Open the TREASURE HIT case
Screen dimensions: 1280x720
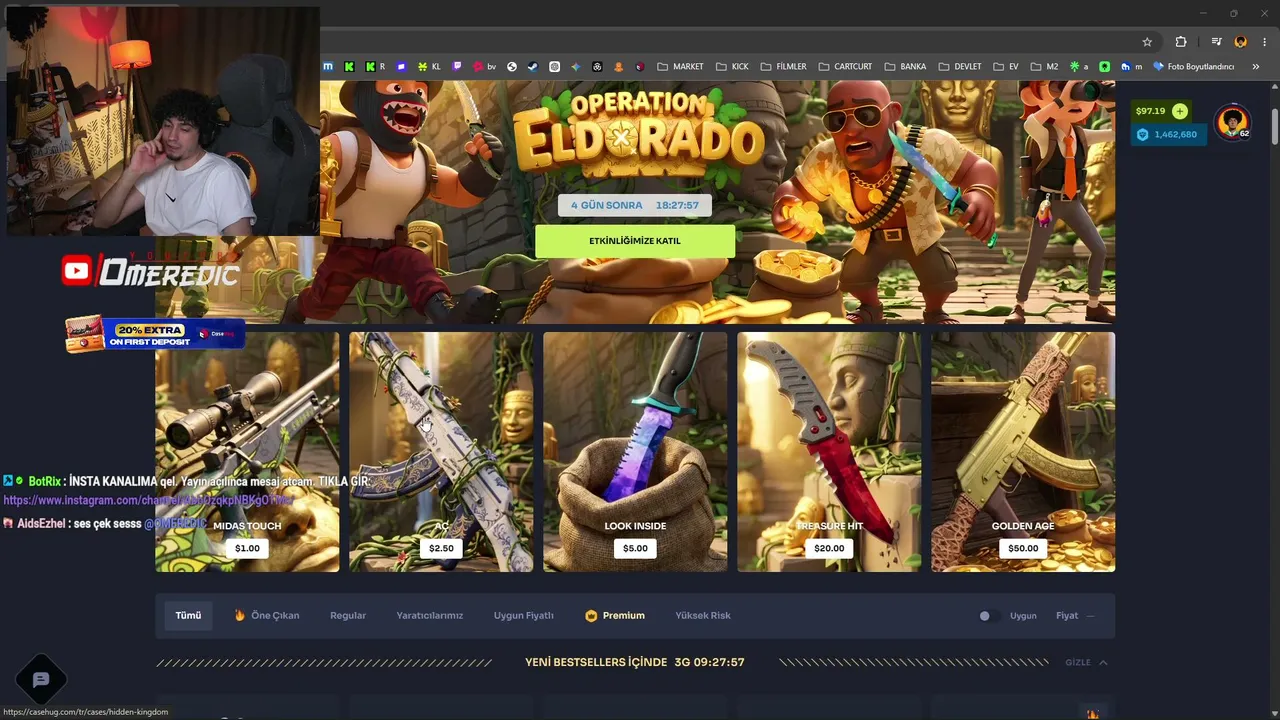pyautogui.click(x=829, y=452)
